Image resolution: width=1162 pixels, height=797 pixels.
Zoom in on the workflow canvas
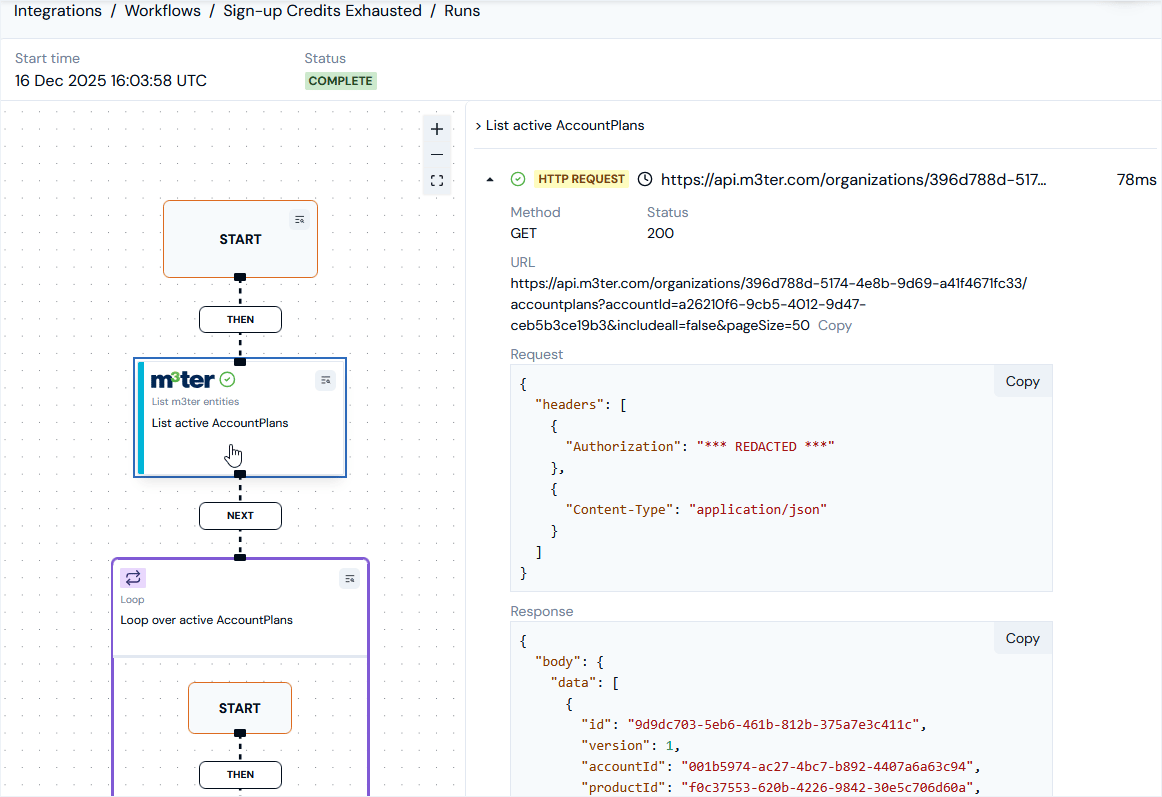pos(437,129)
